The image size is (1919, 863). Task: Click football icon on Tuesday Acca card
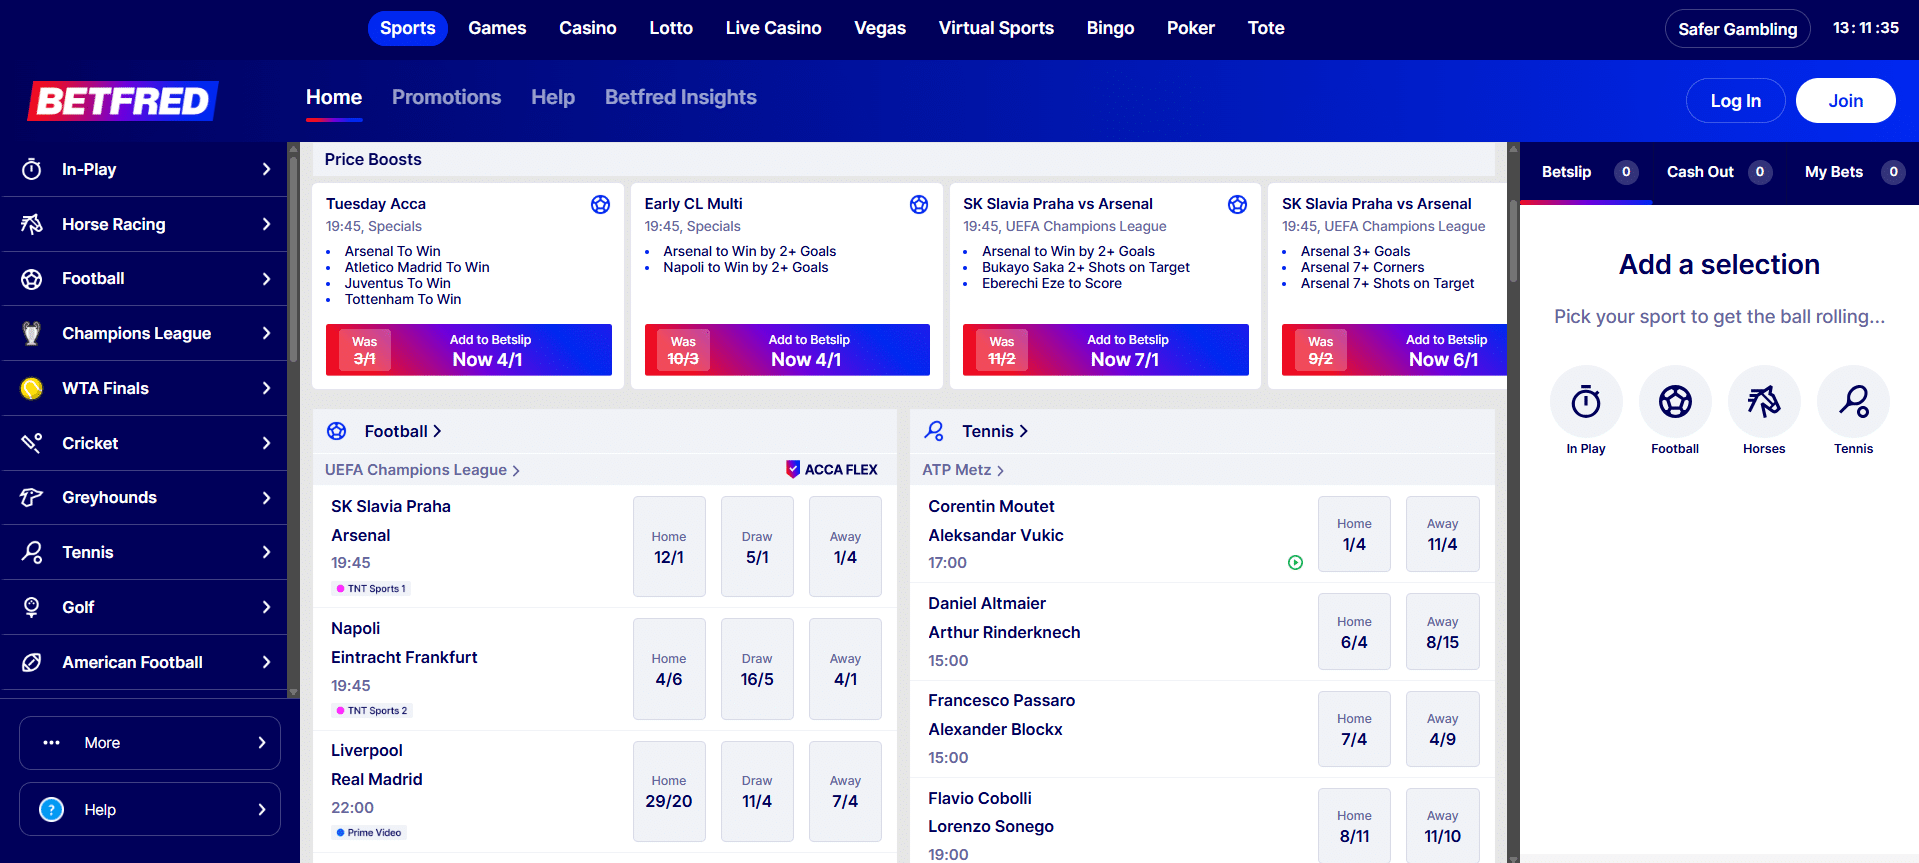pyautogui.click(x=600, y=204)
